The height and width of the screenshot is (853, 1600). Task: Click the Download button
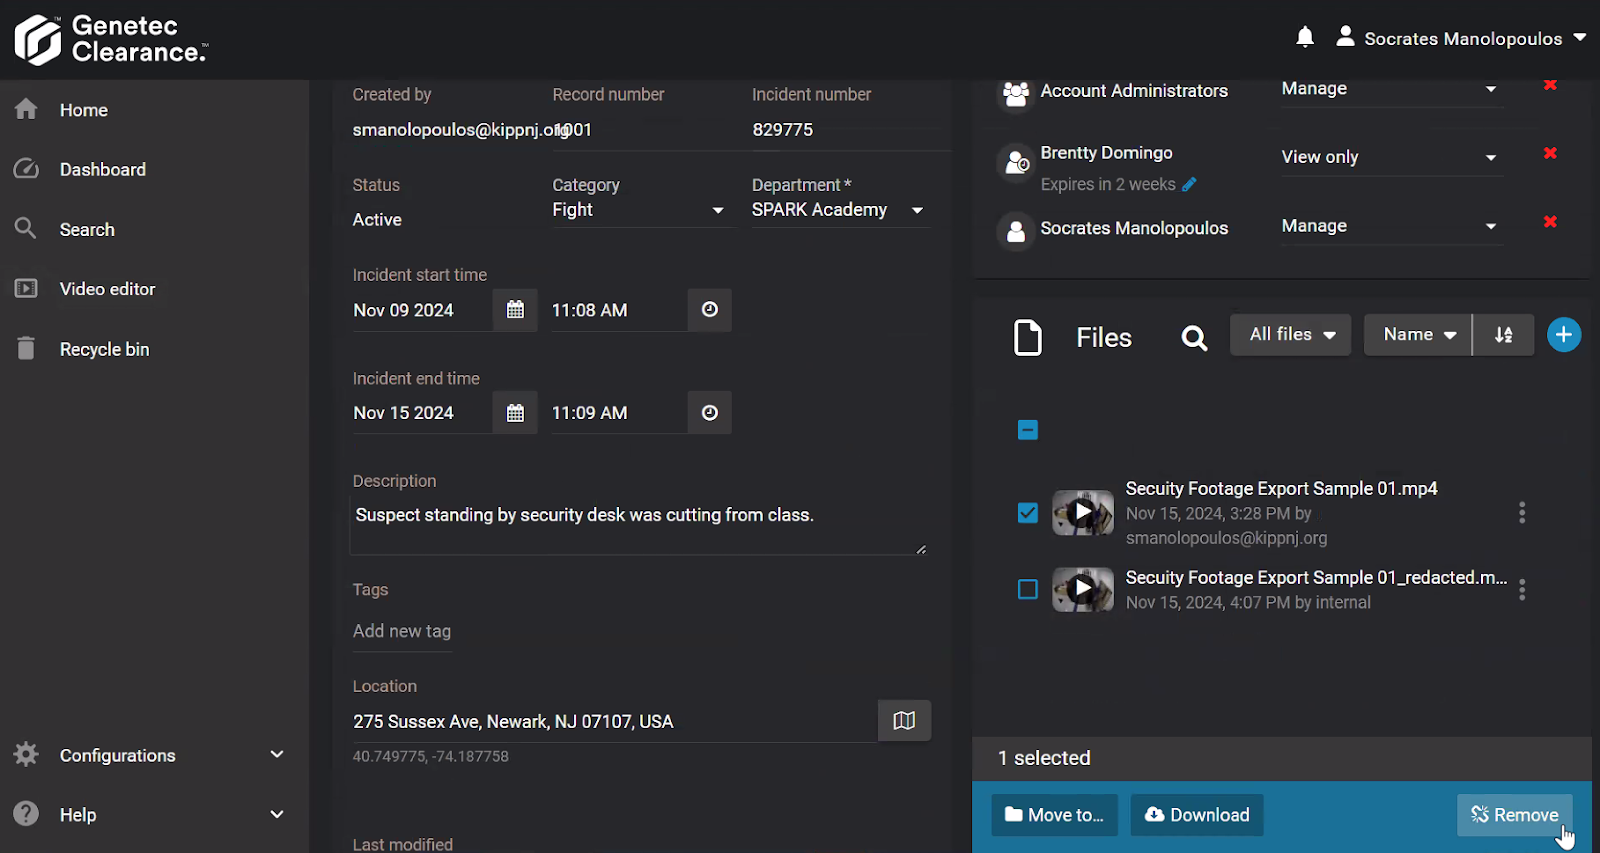[1197, 815]
